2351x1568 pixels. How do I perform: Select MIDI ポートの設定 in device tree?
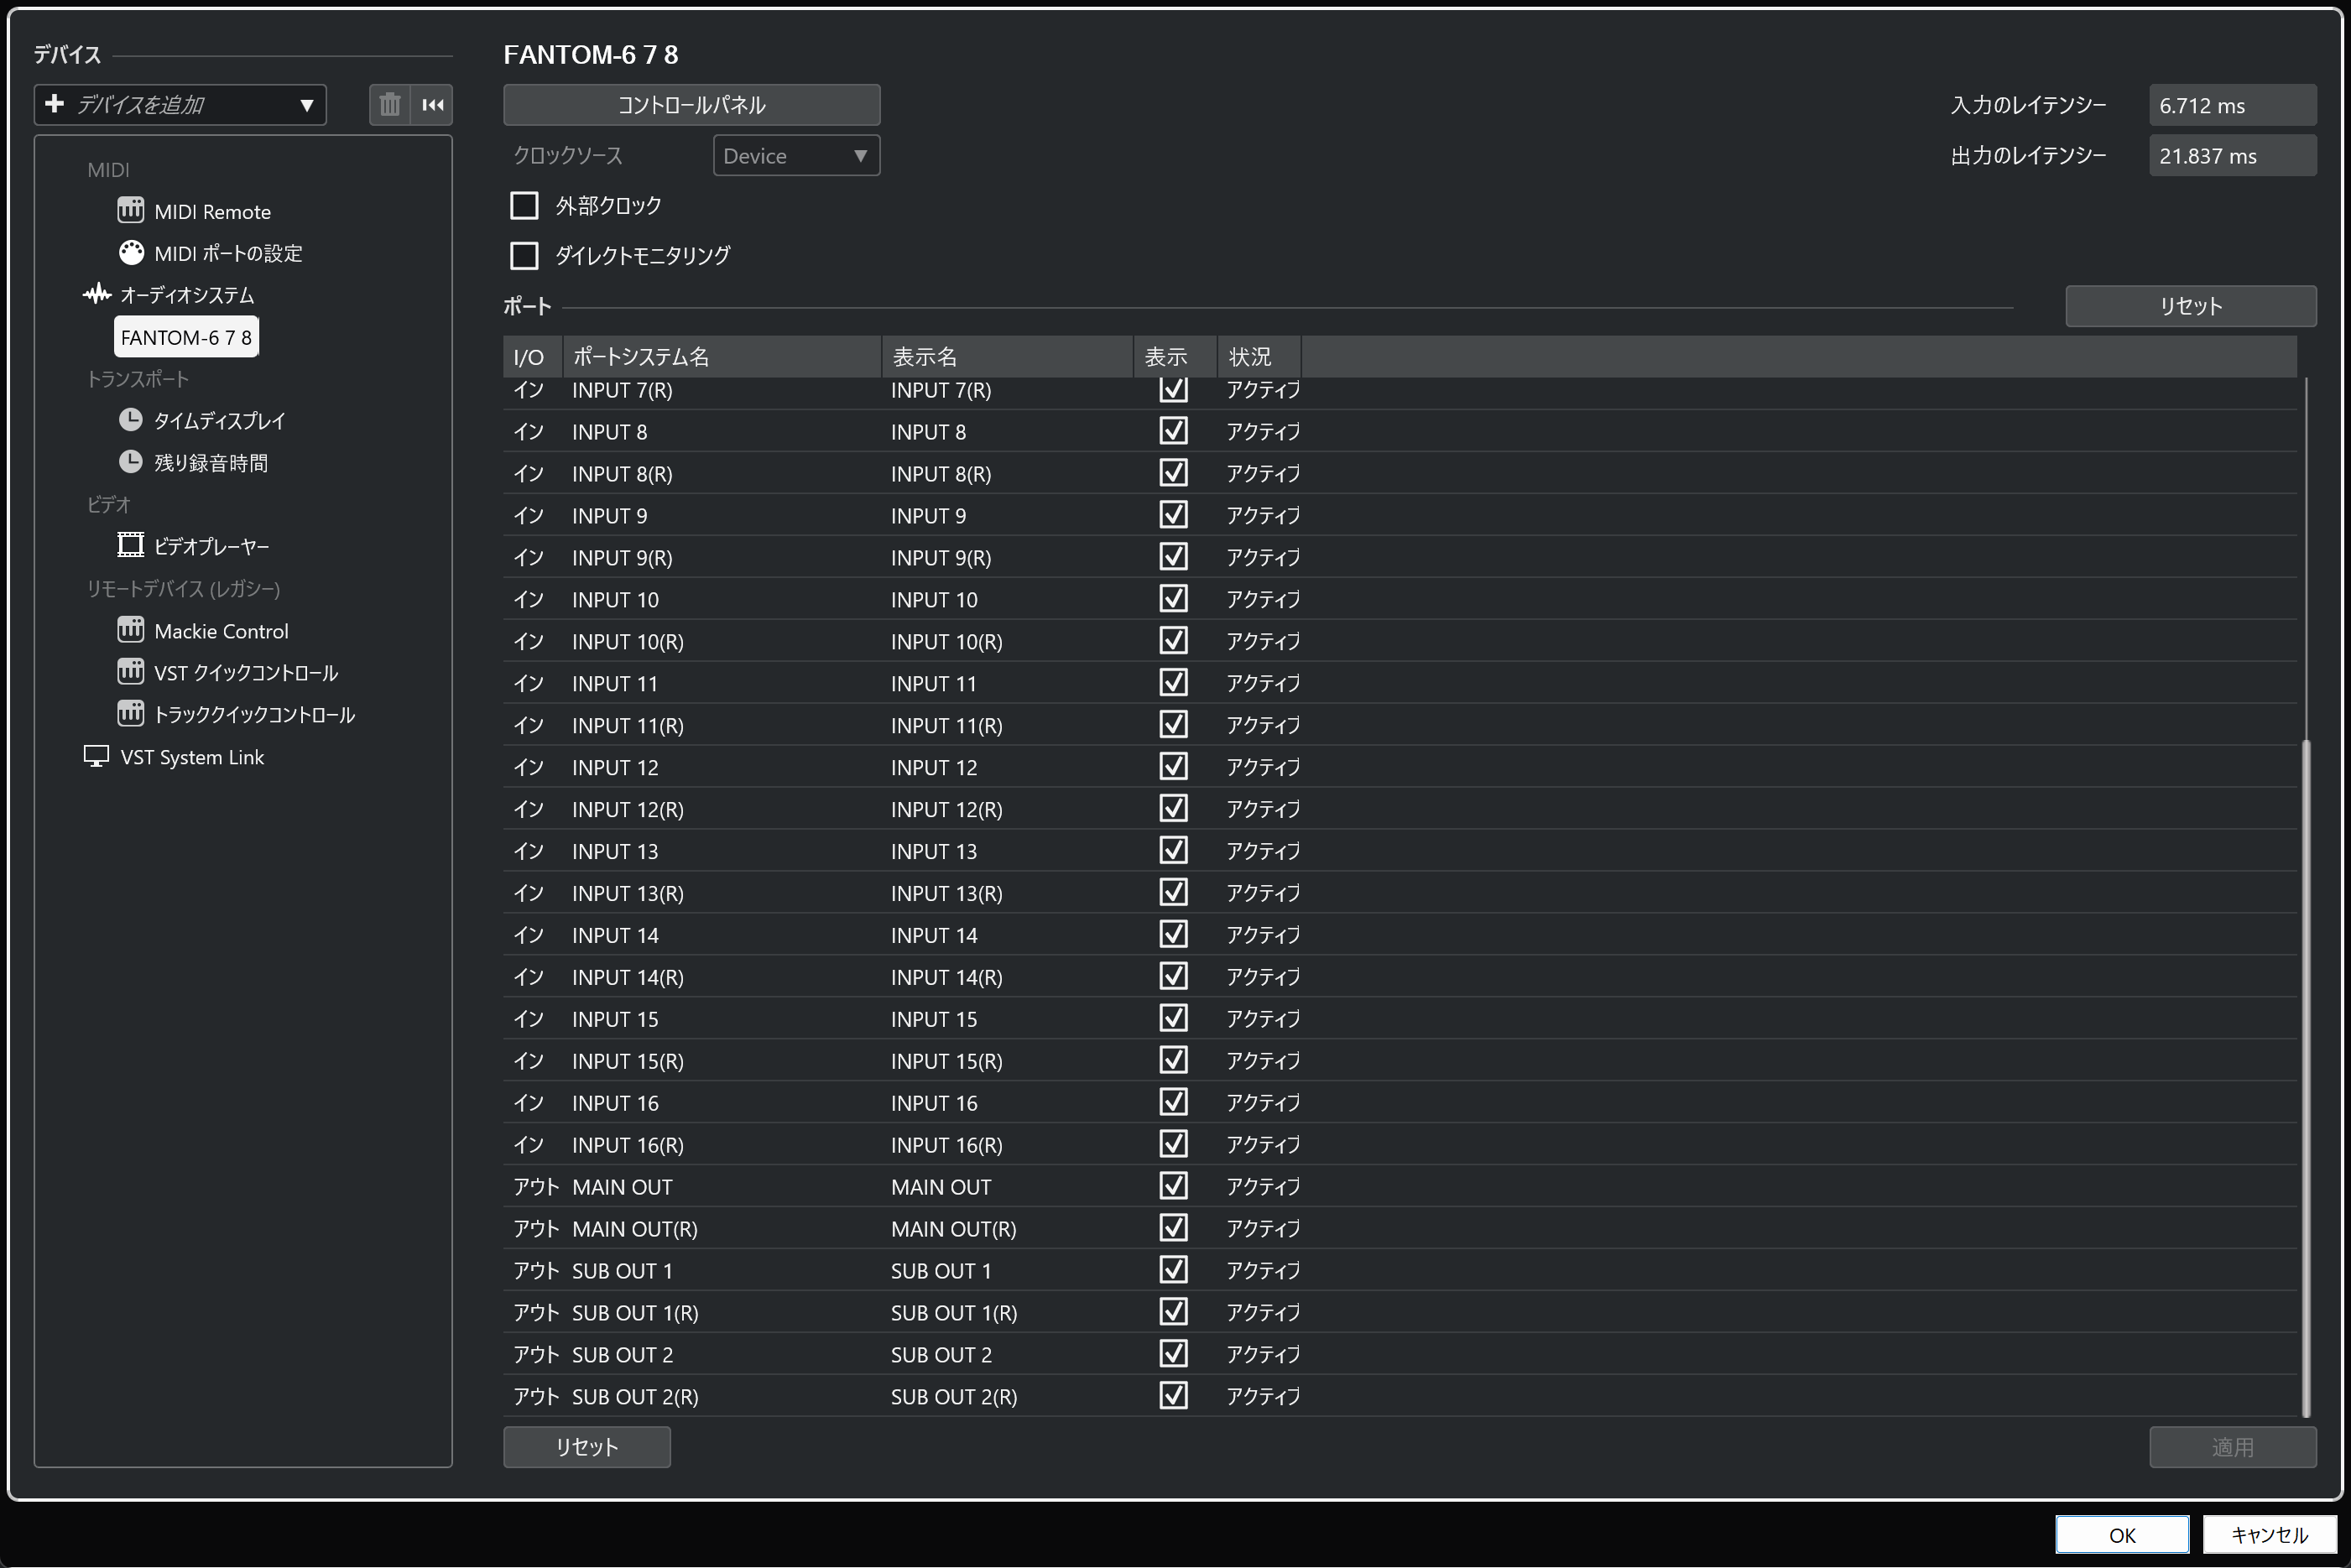228,253
